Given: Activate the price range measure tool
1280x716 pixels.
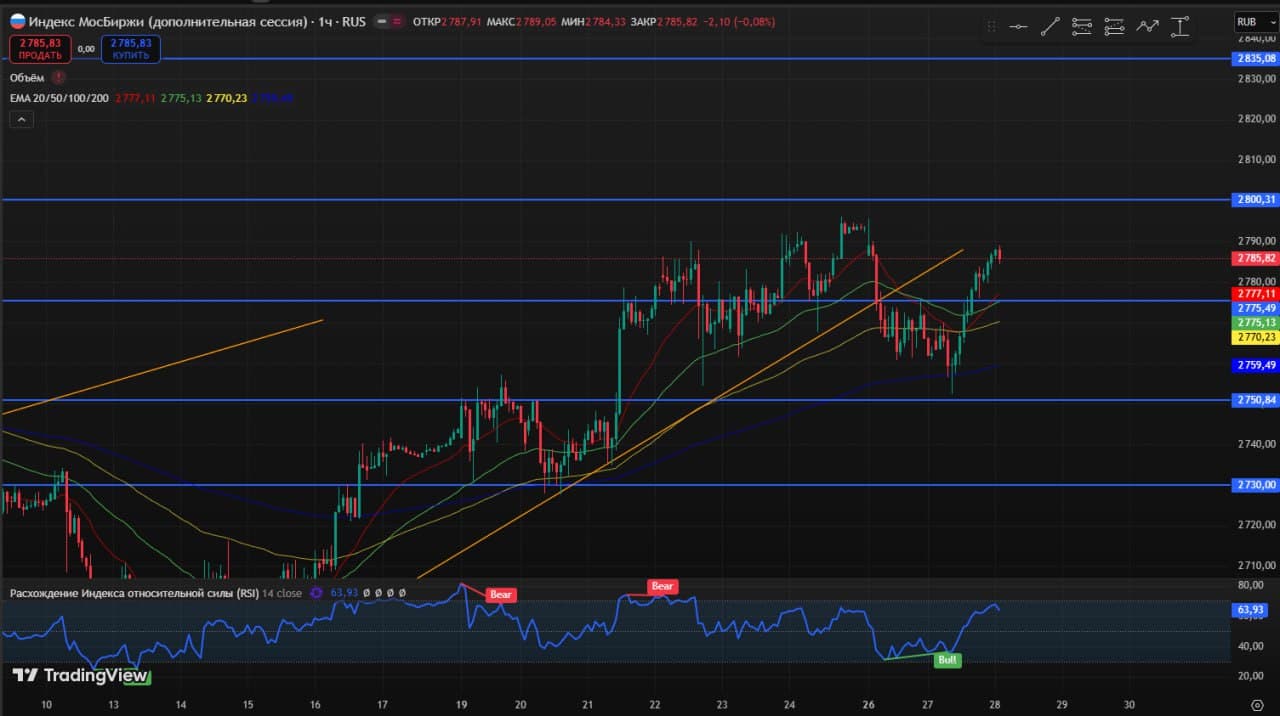Looking at the screenshot, I should [1180, 27].
